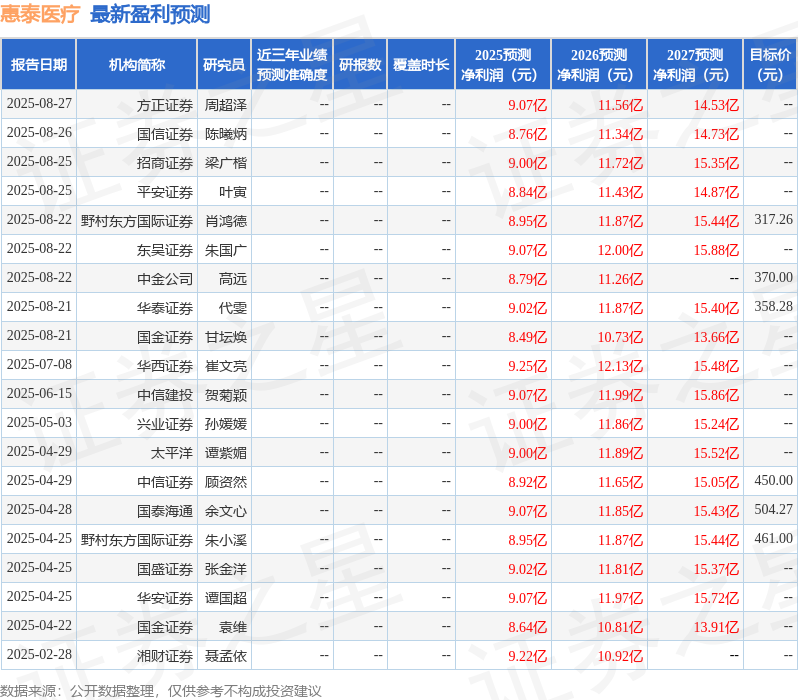Select researcher 甘坛焕
The width and height of the screenshot is (798, 700).
click(225, 338)
